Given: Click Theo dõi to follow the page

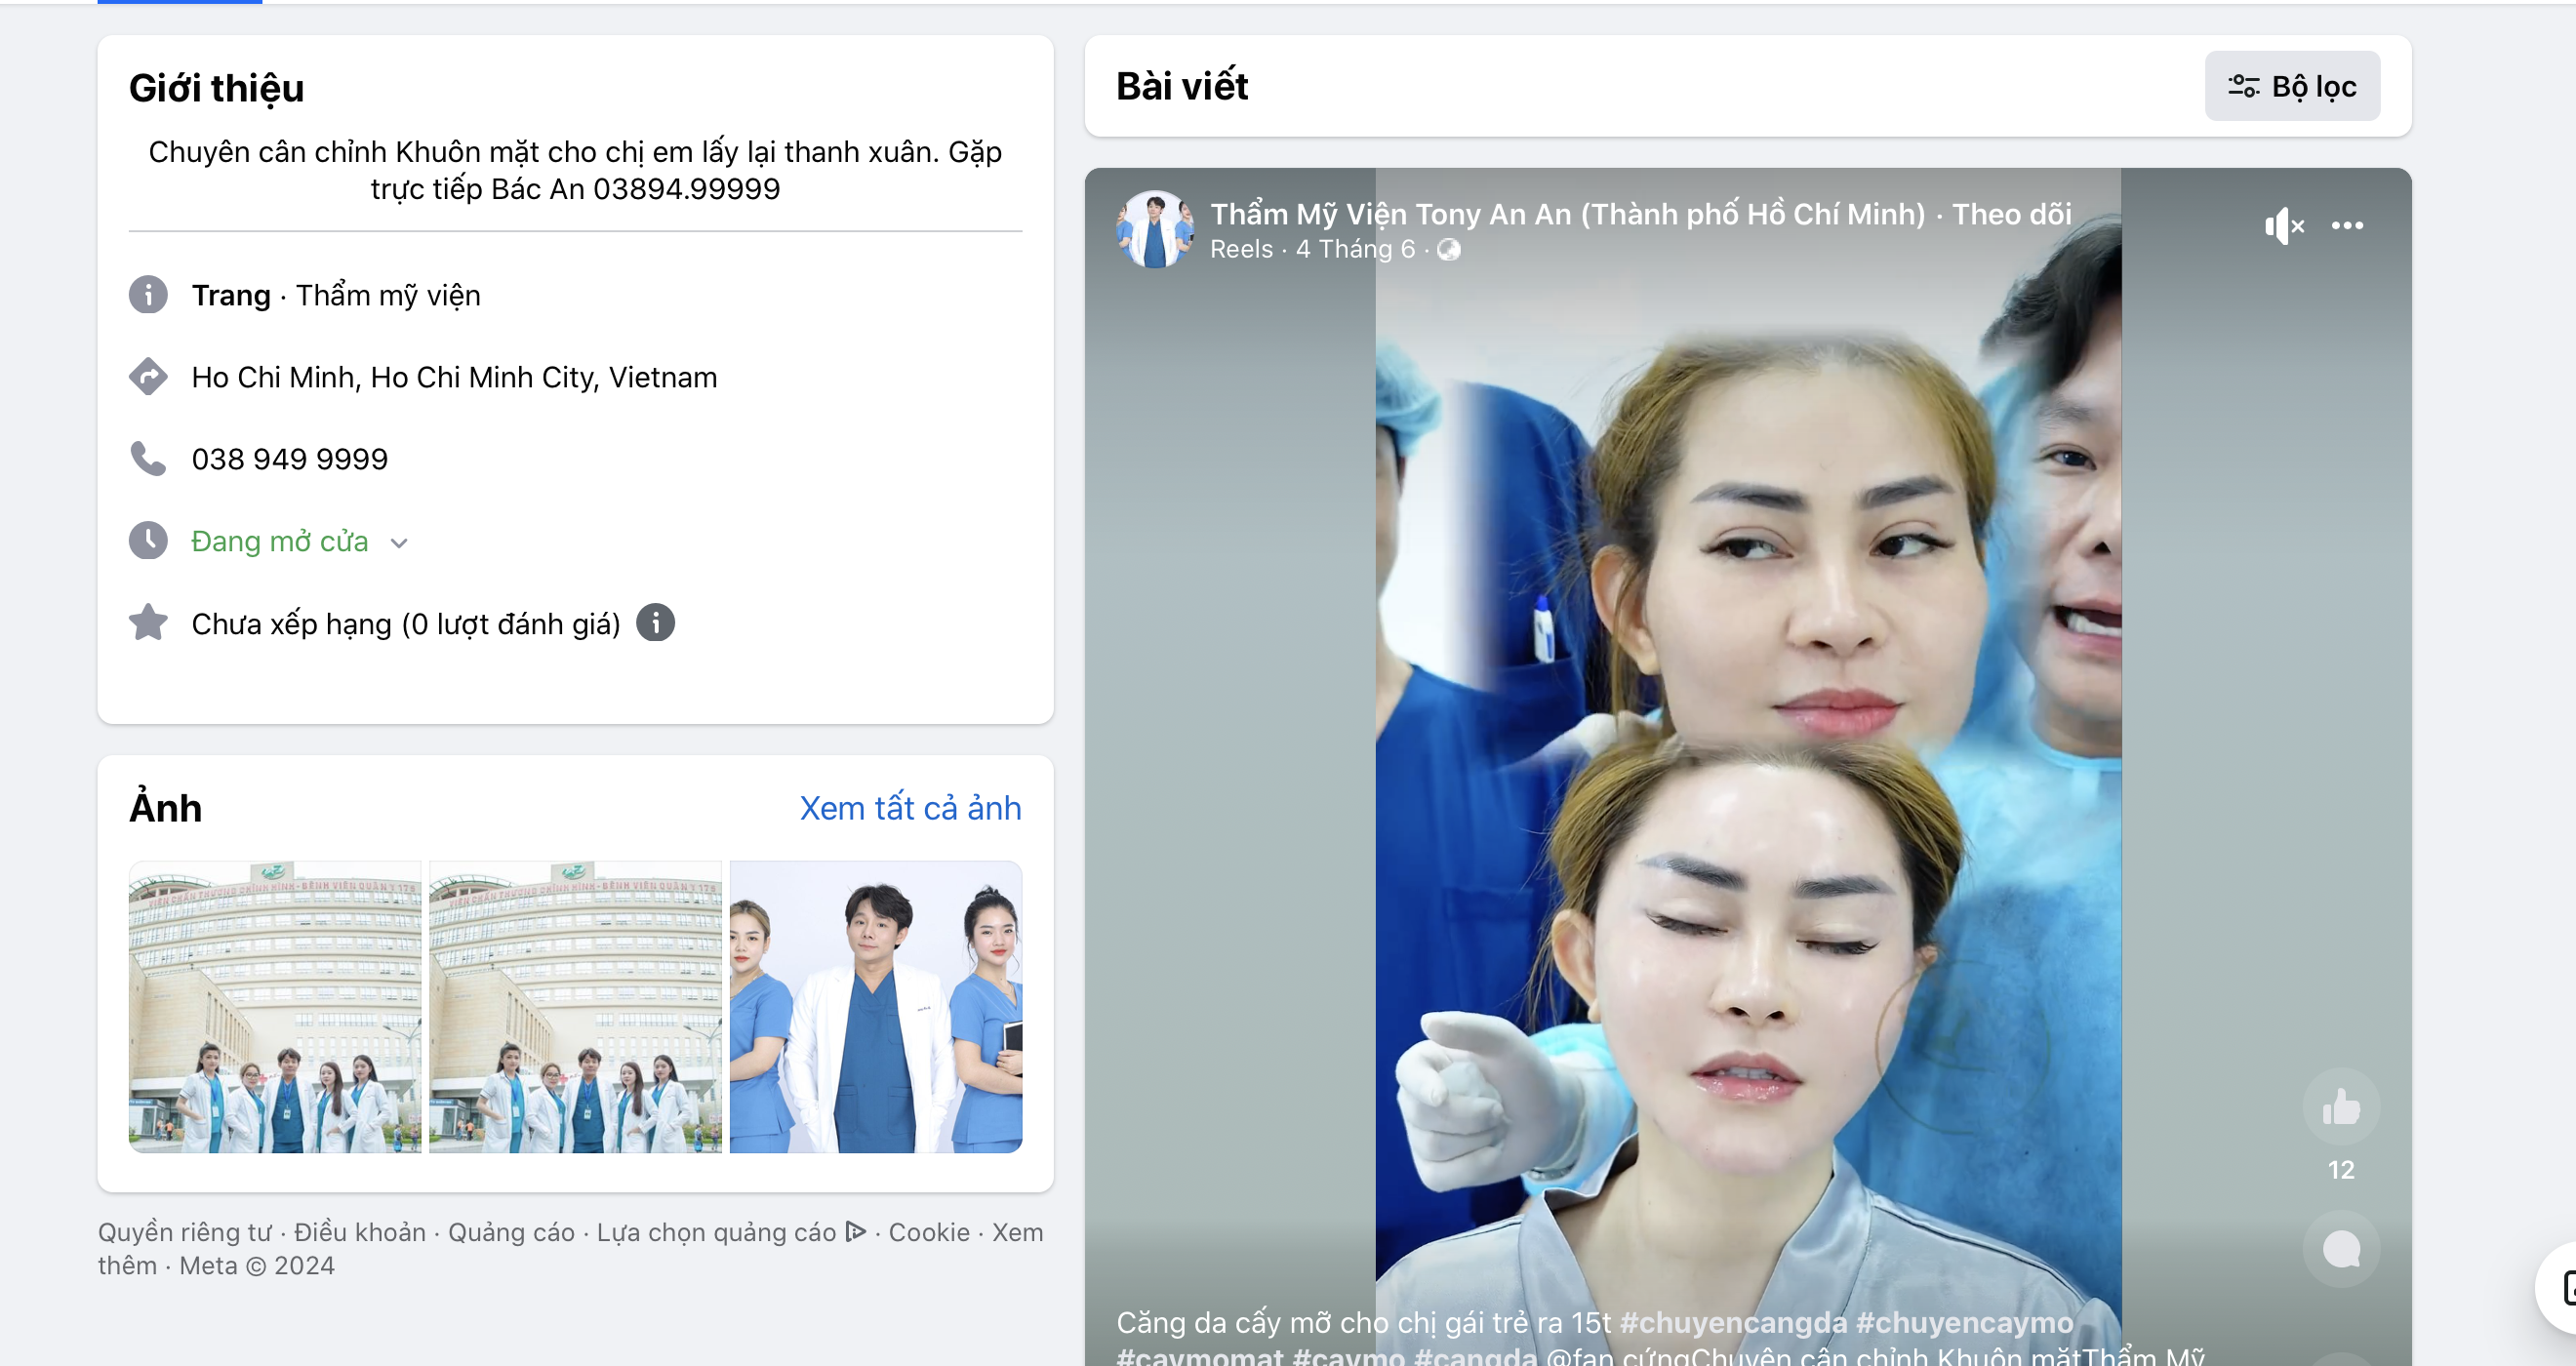Looking at the screenshot, I should pyautogui.click(x=2011, y=214).
